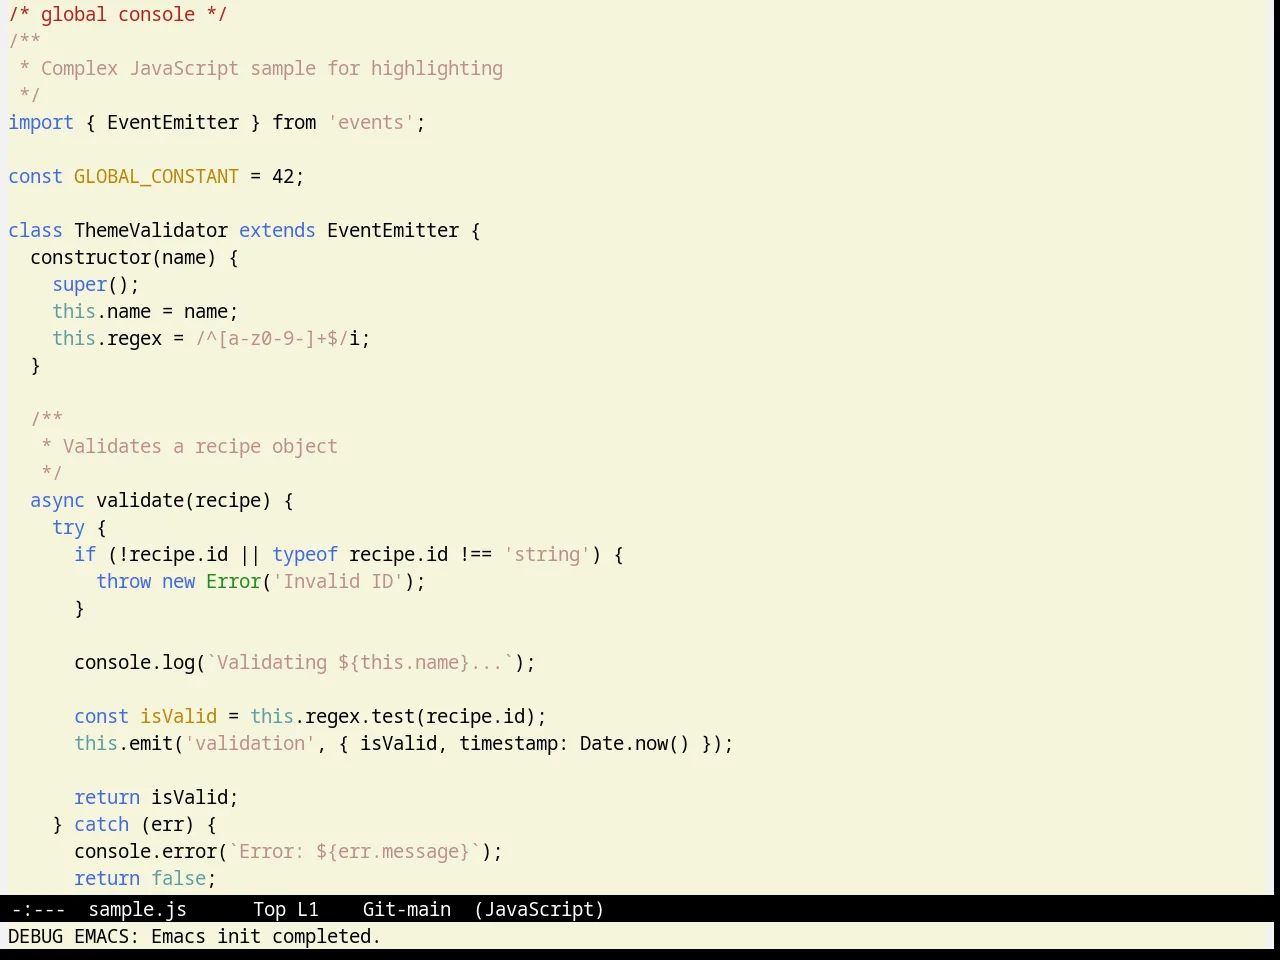The width and height of the screenshot is (1280, 960).
Task: Click the 'Invalid ID' string
Action: click(338, 581)
